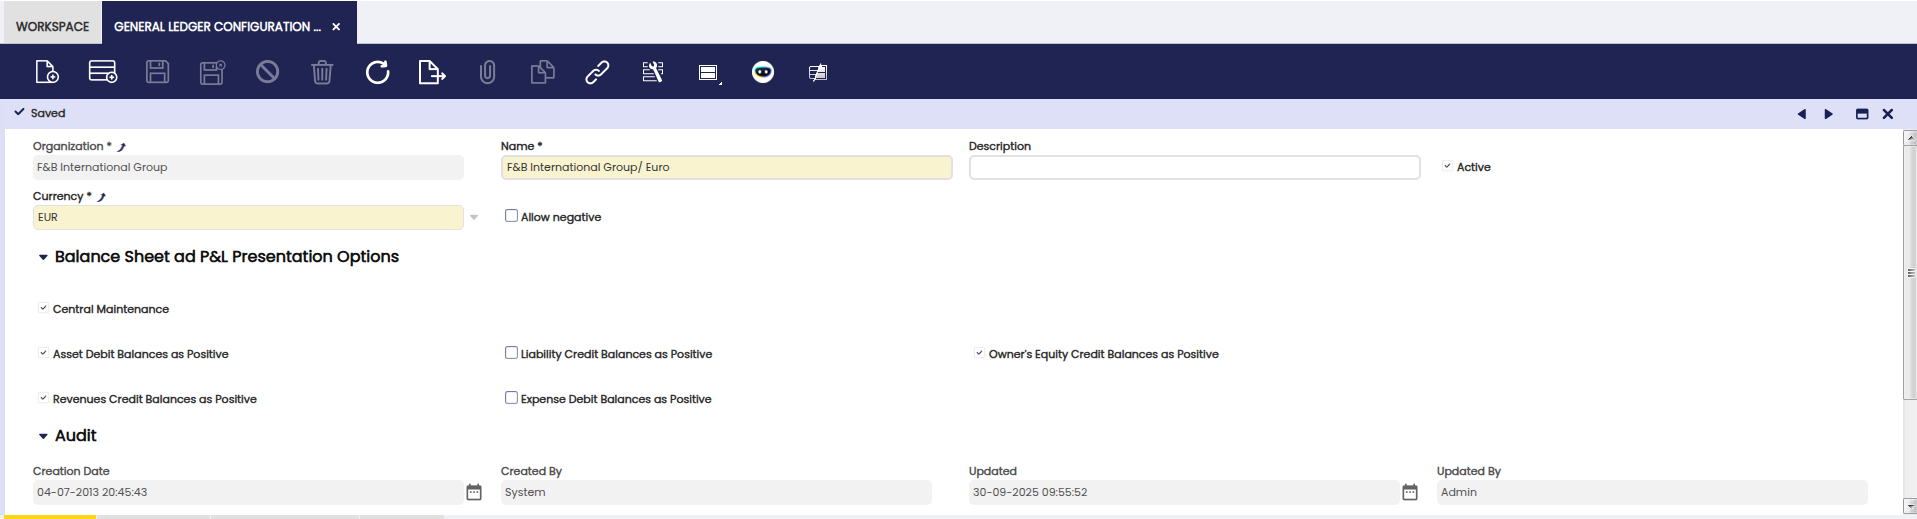Open the Creation Date calendar picker
1917x519 pixels.
474,492
